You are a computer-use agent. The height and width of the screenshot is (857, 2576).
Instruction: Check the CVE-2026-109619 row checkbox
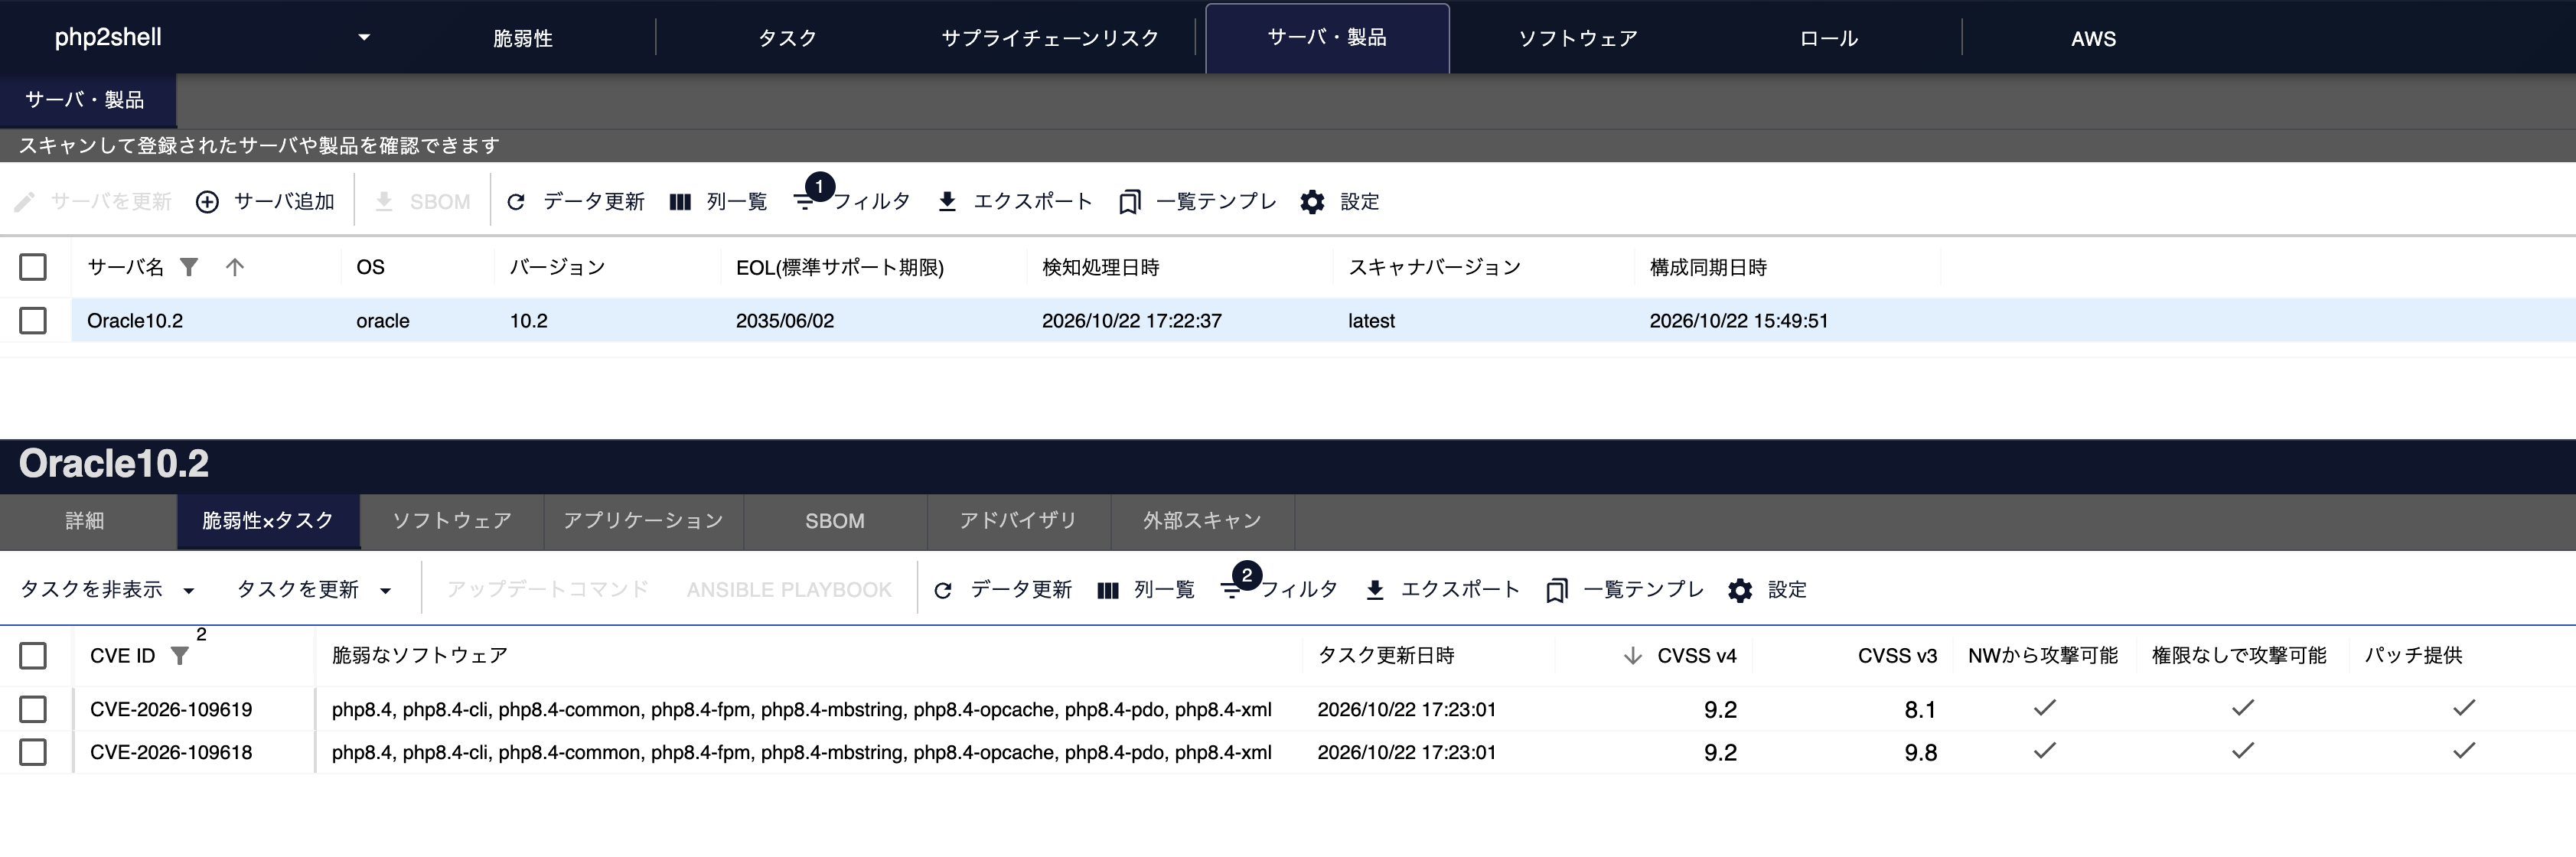click(x=33, y=710)
